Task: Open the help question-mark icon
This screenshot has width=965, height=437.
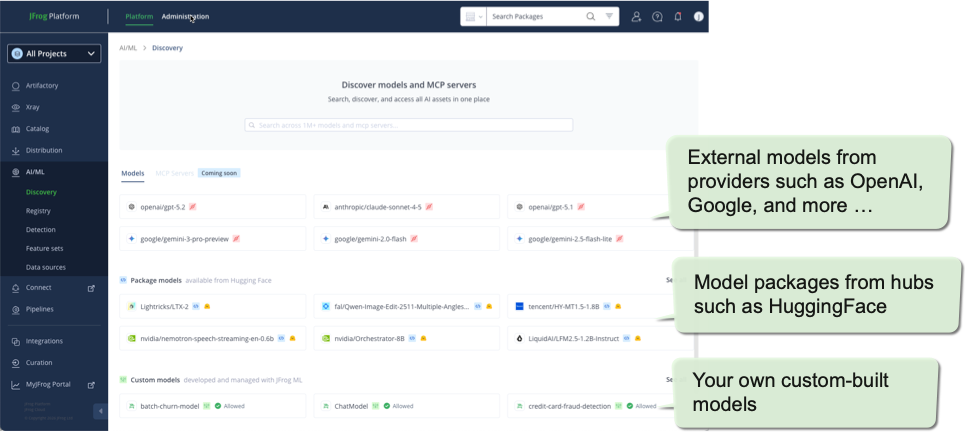Action: click(657, 17)
